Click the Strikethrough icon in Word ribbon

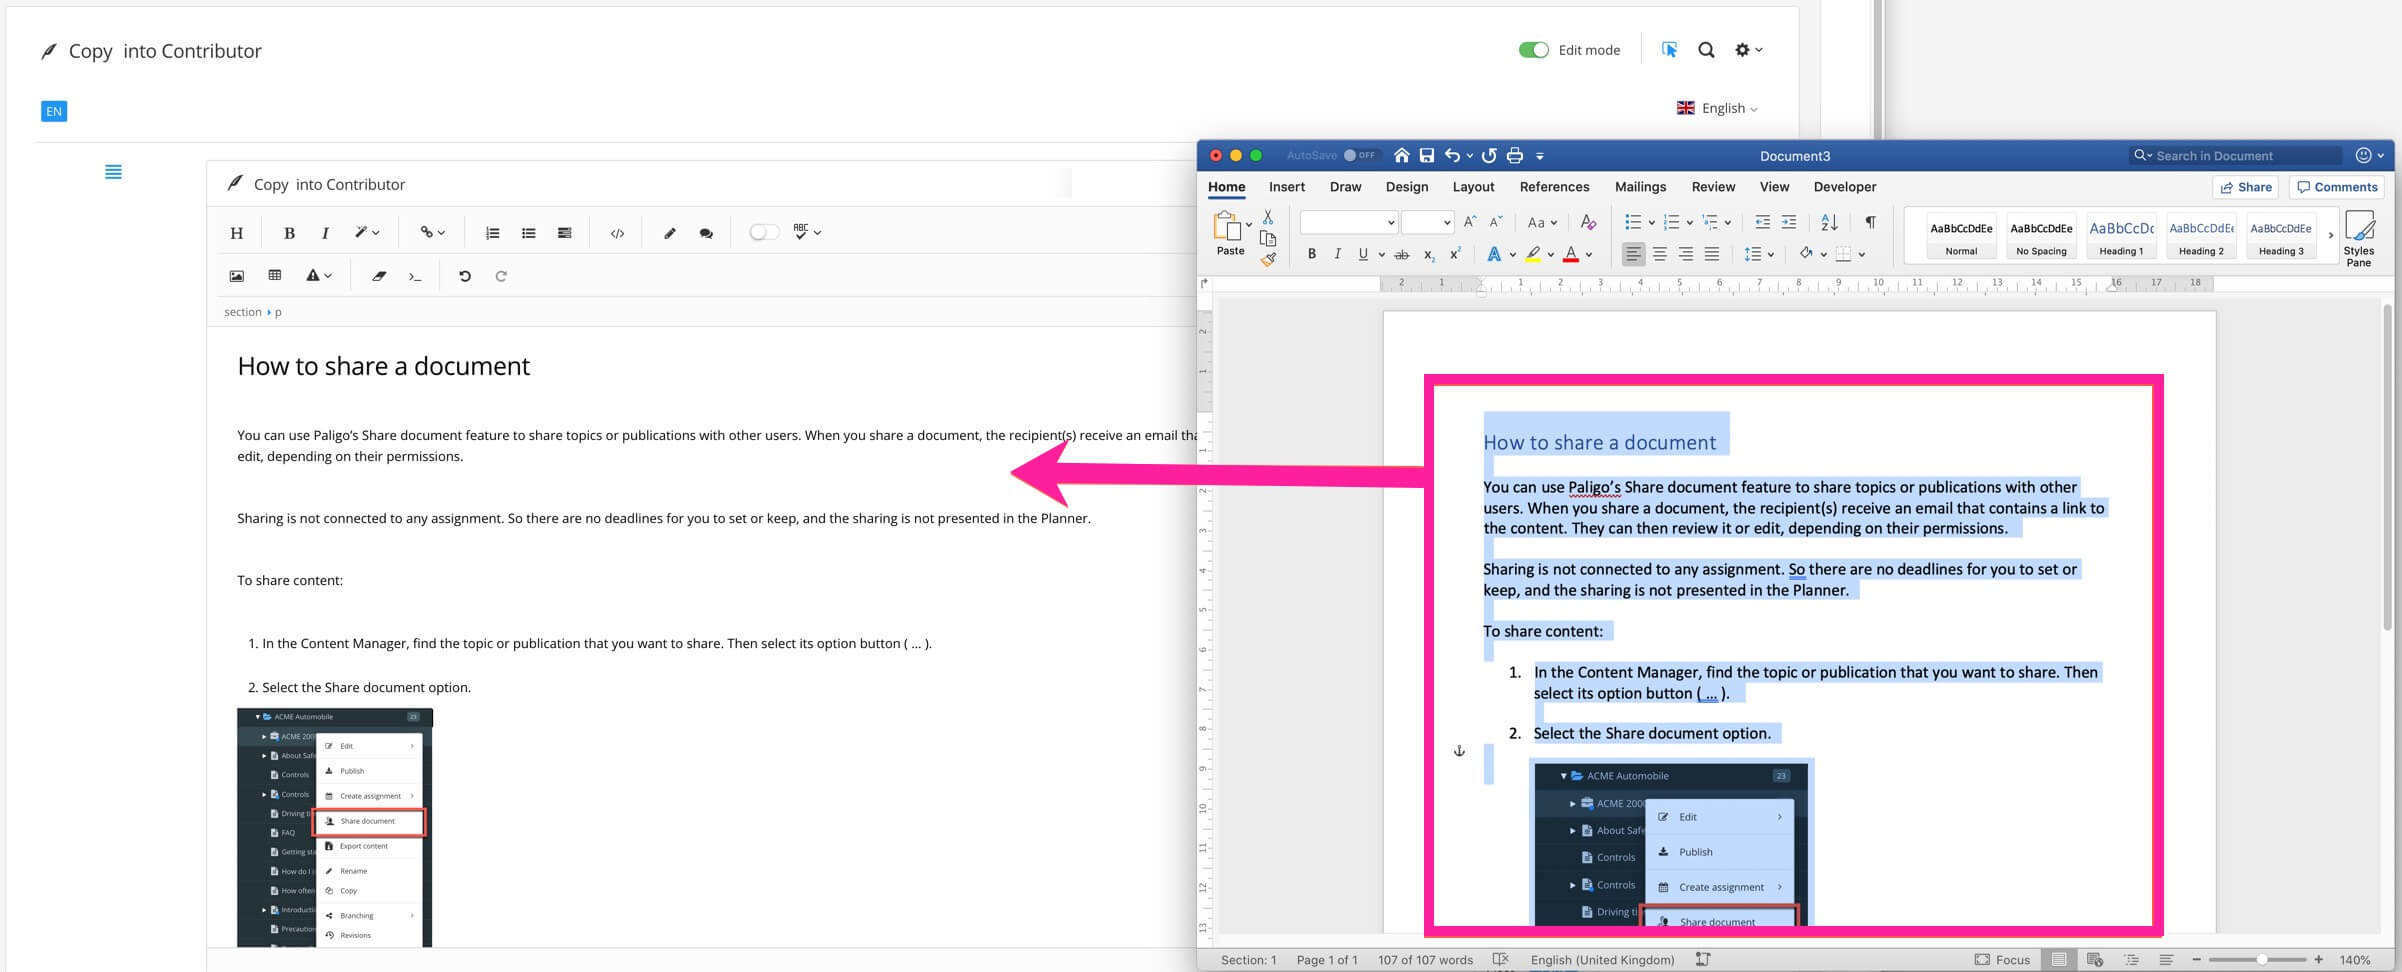(1401, 255)
